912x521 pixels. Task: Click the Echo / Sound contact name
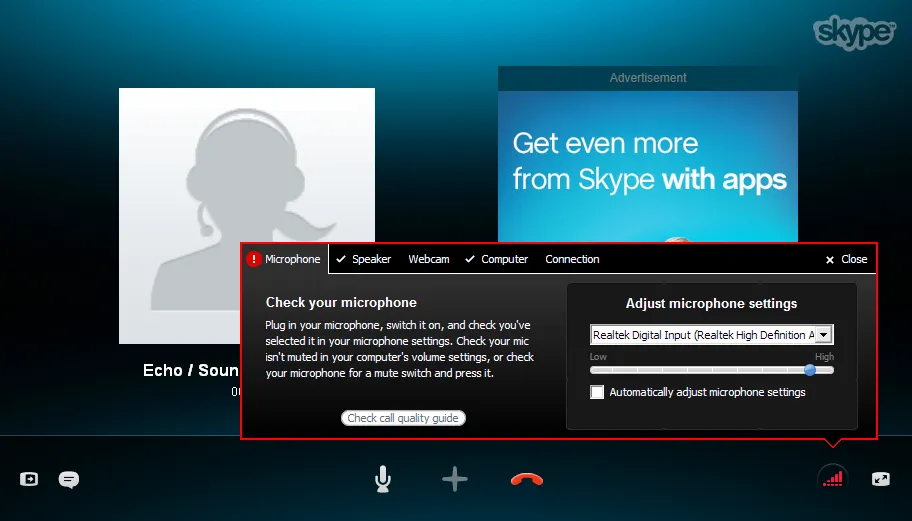pyautogui.click(x=191, y=370)
